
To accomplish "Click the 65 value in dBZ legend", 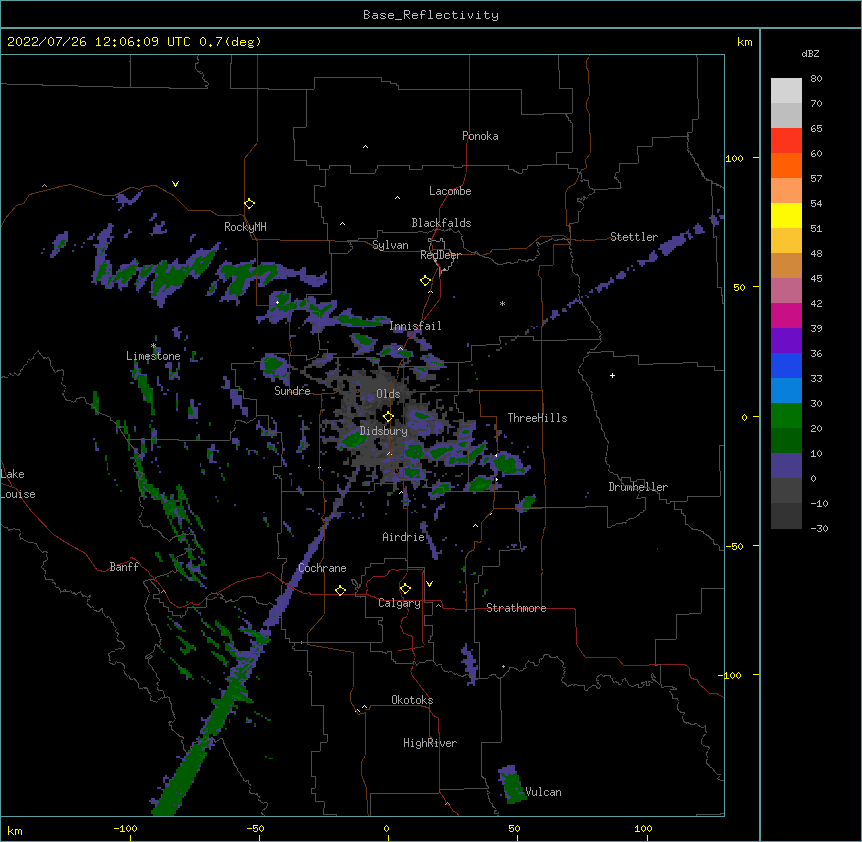I will [x=816, y=129].
